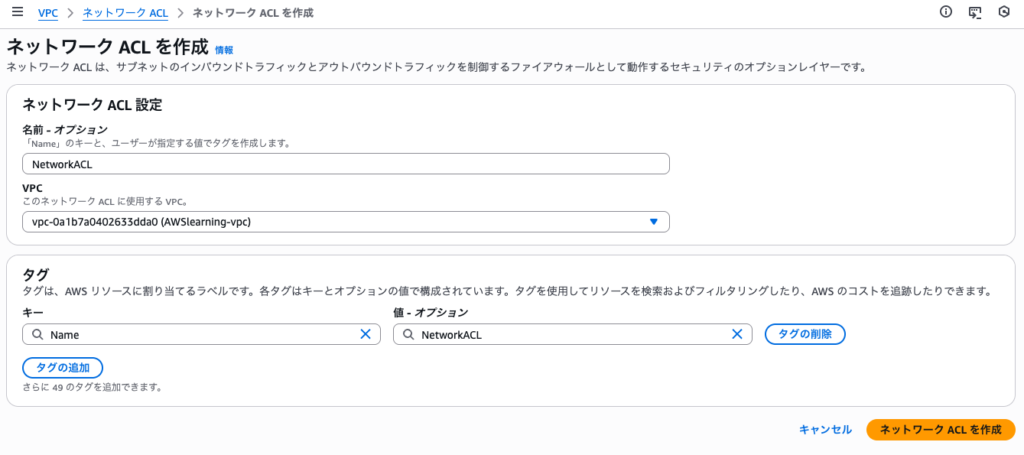
Task: Open the 情報 info link
Action: [224, 49]
